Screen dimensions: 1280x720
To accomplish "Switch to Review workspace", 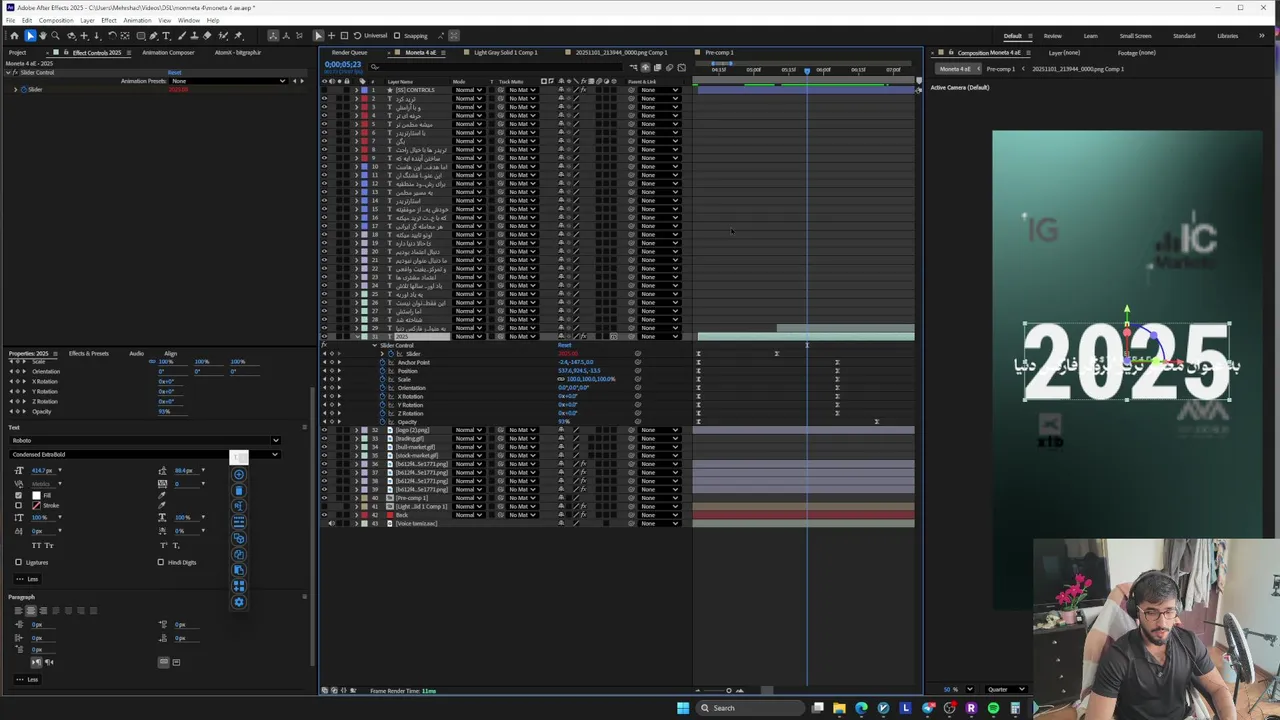I will point(1052,36).
